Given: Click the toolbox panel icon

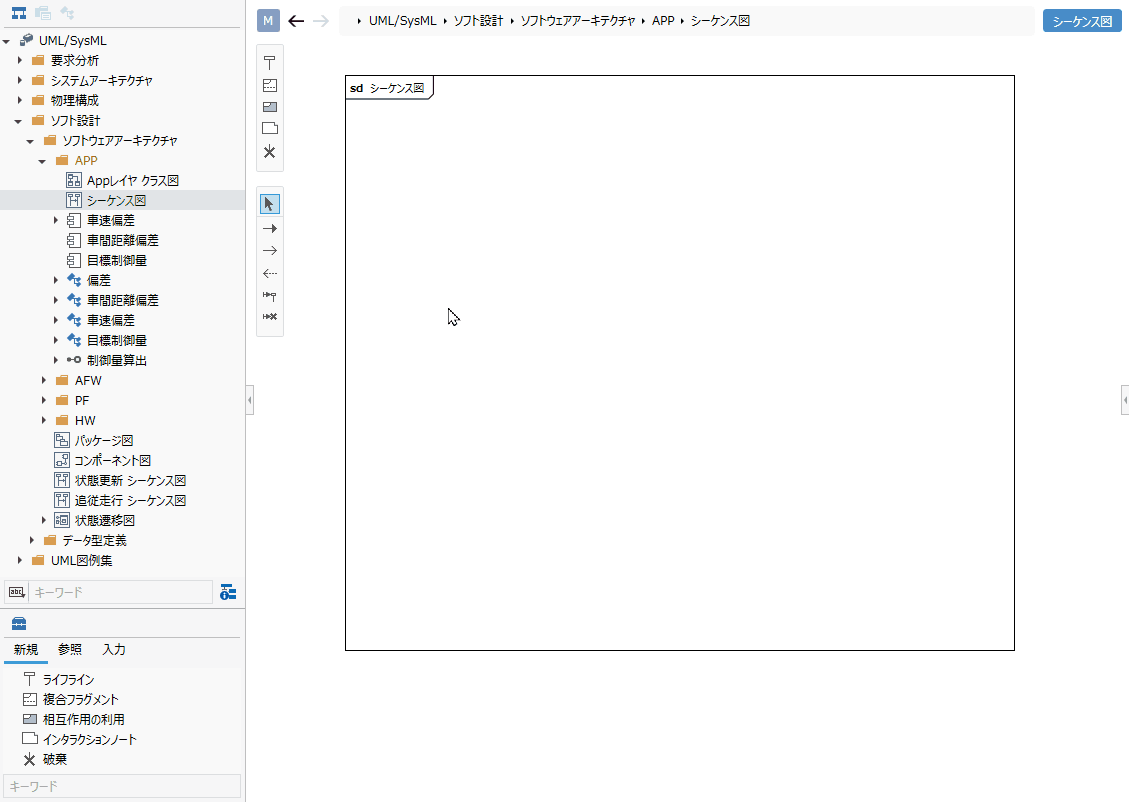Looking at the screenshot, I should coord(19,623).
